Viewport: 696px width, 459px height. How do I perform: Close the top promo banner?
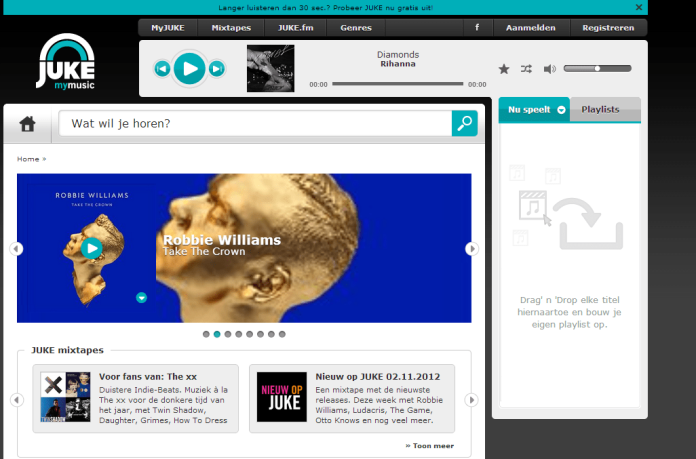(x=639, y=7)
